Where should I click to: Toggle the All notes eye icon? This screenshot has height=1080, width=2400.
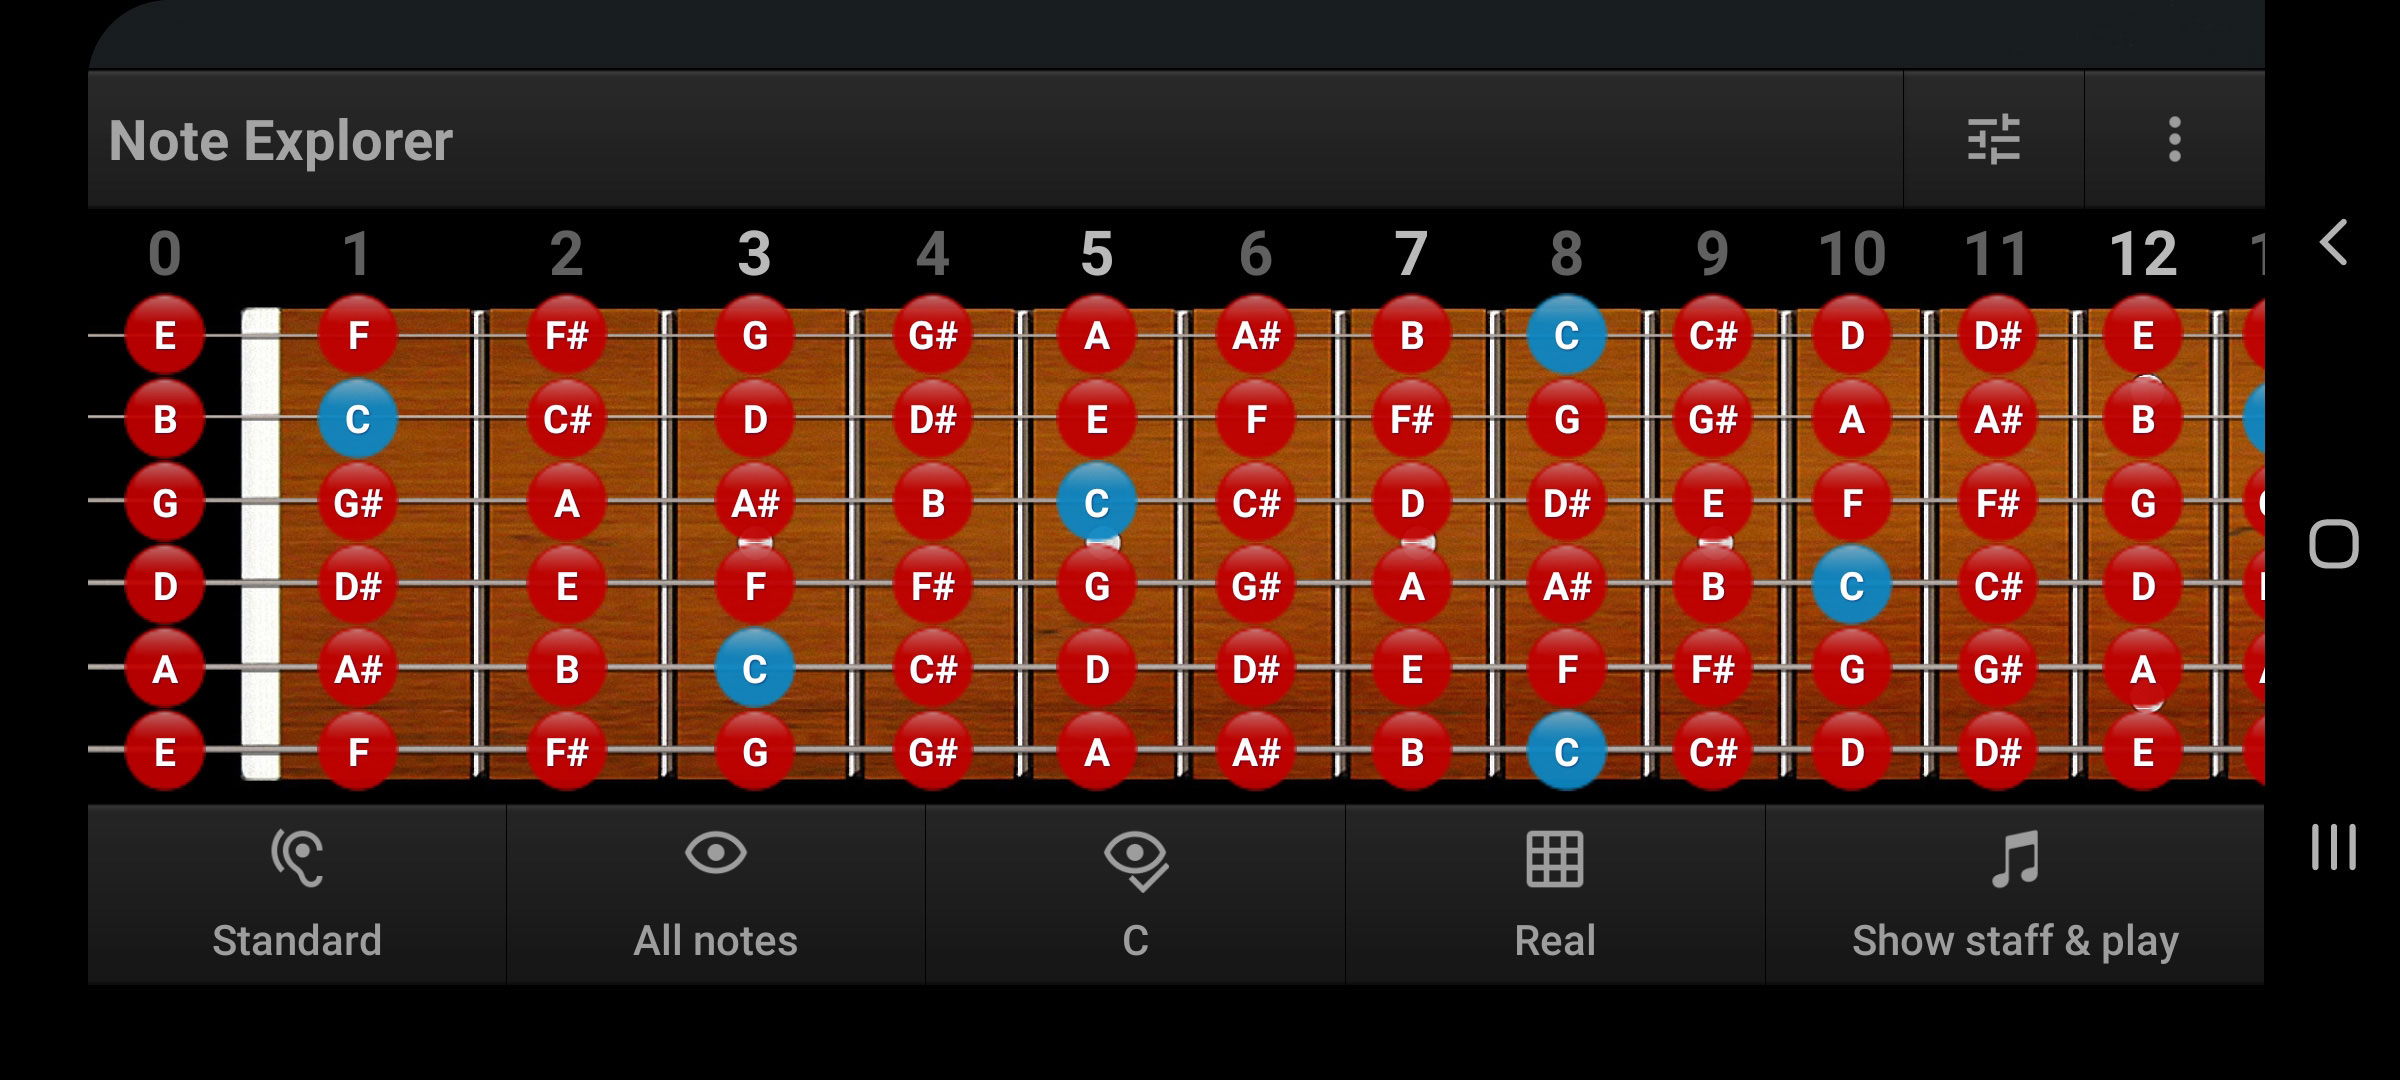[715, 854]
